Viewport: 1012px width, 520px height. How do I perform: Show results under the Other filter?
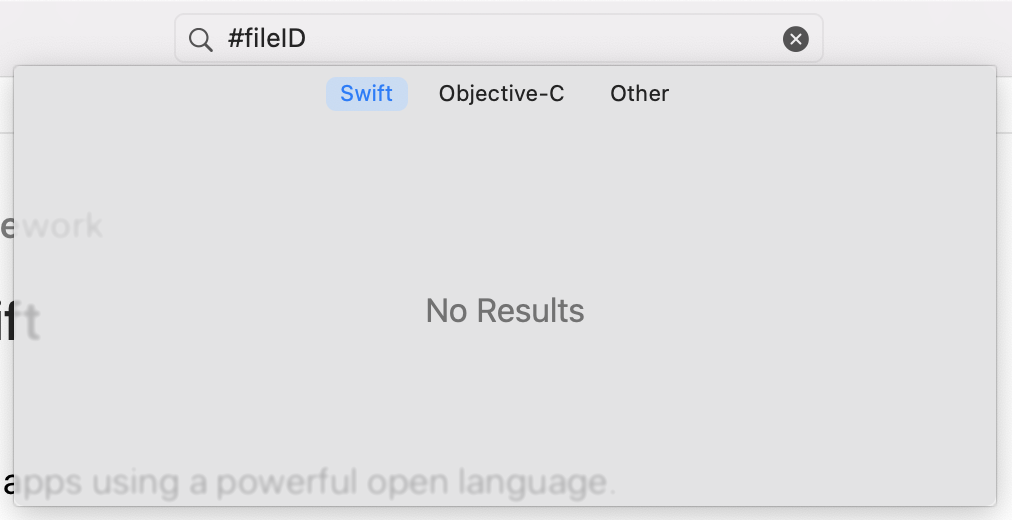(639, 94)
